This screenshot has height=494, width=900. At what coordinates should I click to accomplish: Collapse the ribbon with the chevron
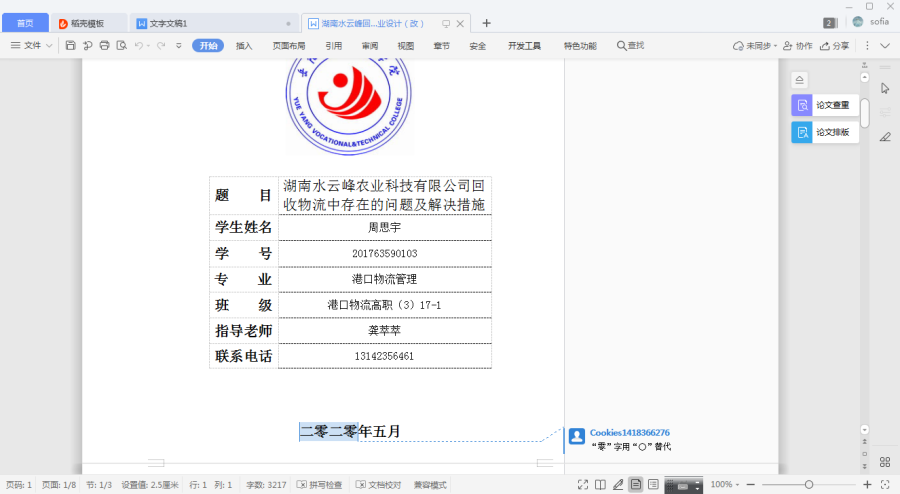(x=885, y=45)
